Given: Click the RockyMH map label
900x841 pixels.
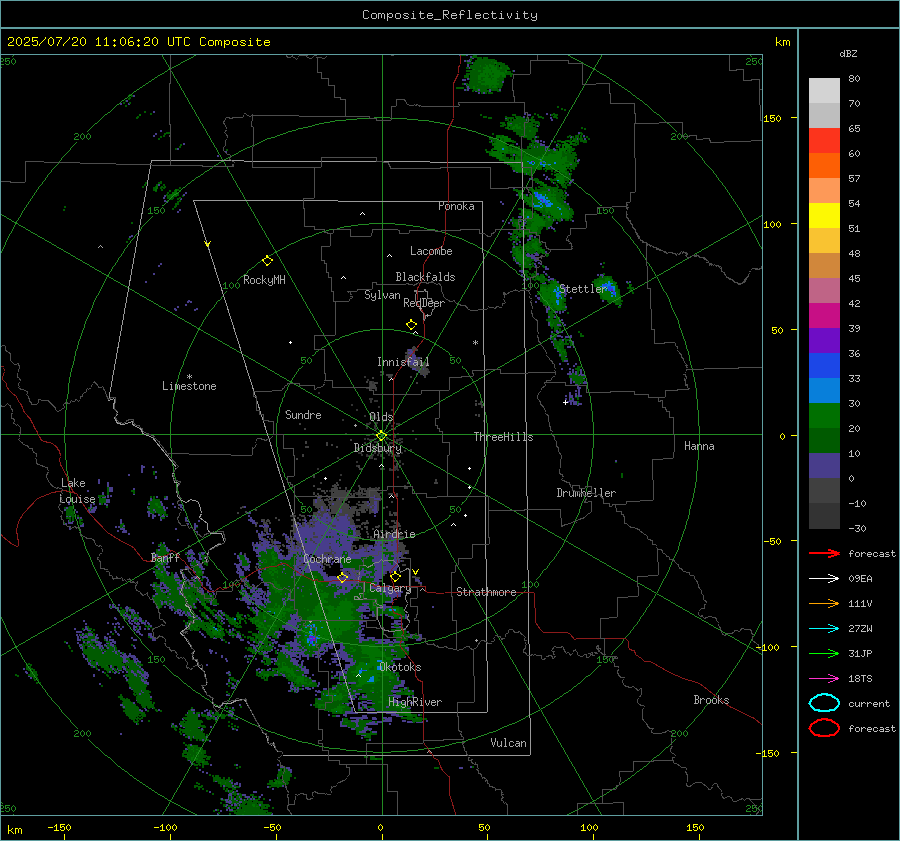Looking at the screenshot, I should pos(264,280).
